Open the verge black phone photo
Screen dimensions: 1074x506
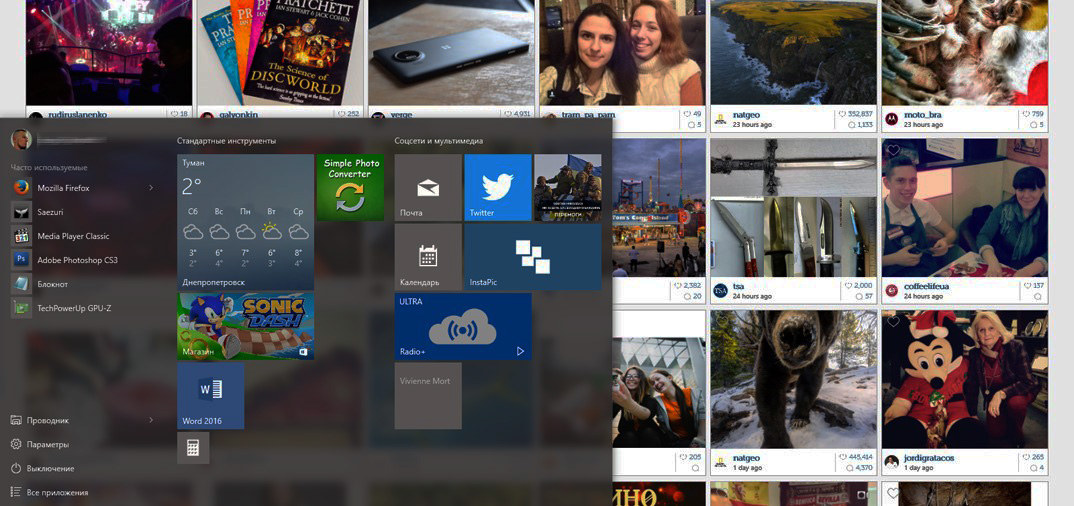[x=451, y=52]
